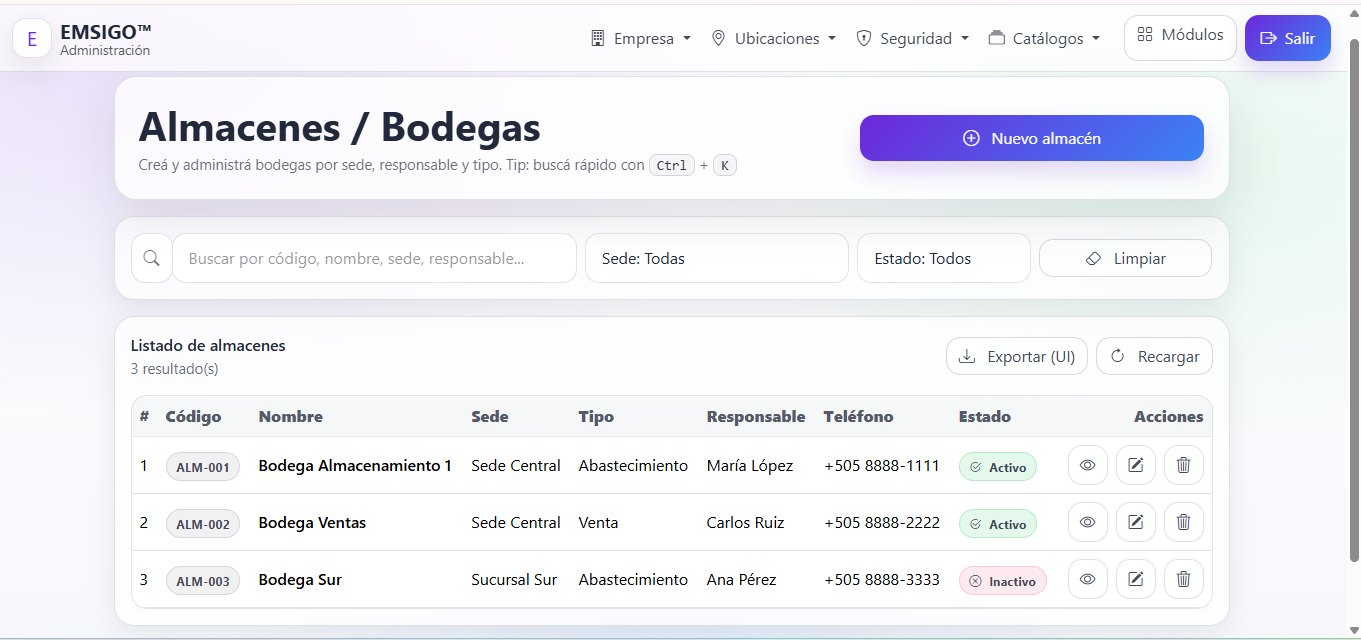The image size is (1361, 640).
Task: Click the Tipo column header
Action: coord(596,416)
